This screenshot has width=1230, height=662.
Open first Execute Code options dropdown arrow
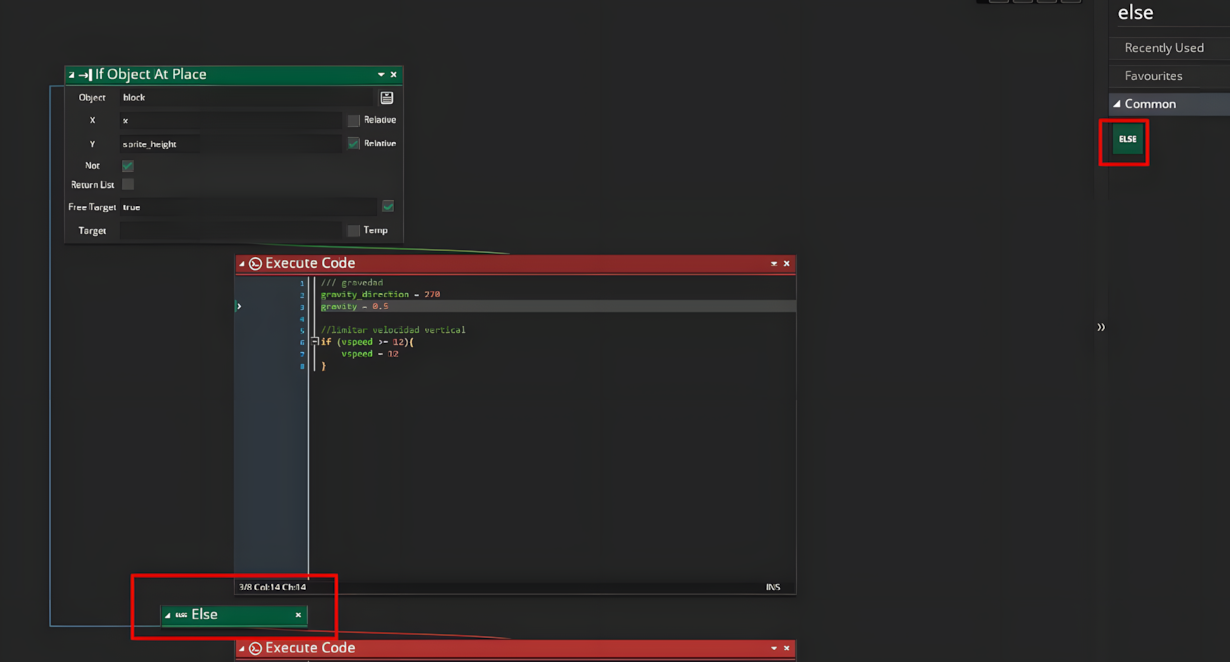pos(774,264)
